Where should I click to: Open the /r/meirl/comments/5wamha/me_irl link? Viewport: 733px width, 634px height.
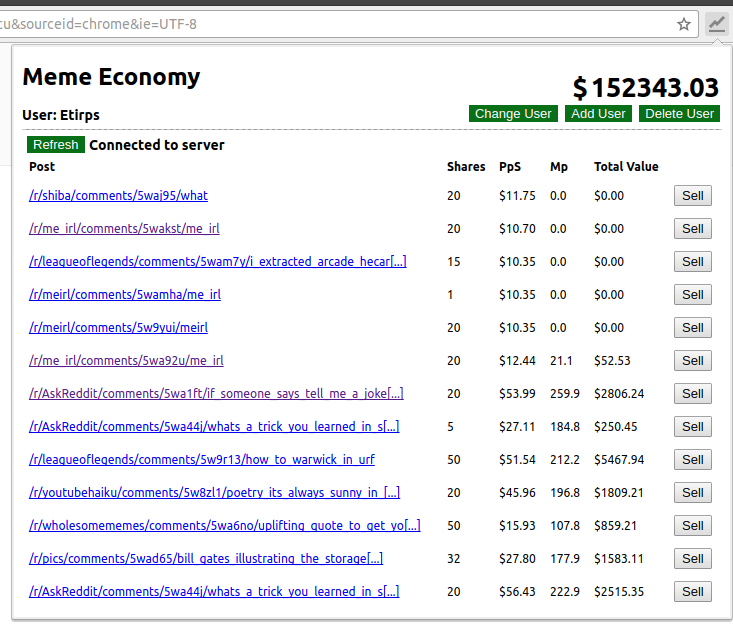(x=125, y=295)
